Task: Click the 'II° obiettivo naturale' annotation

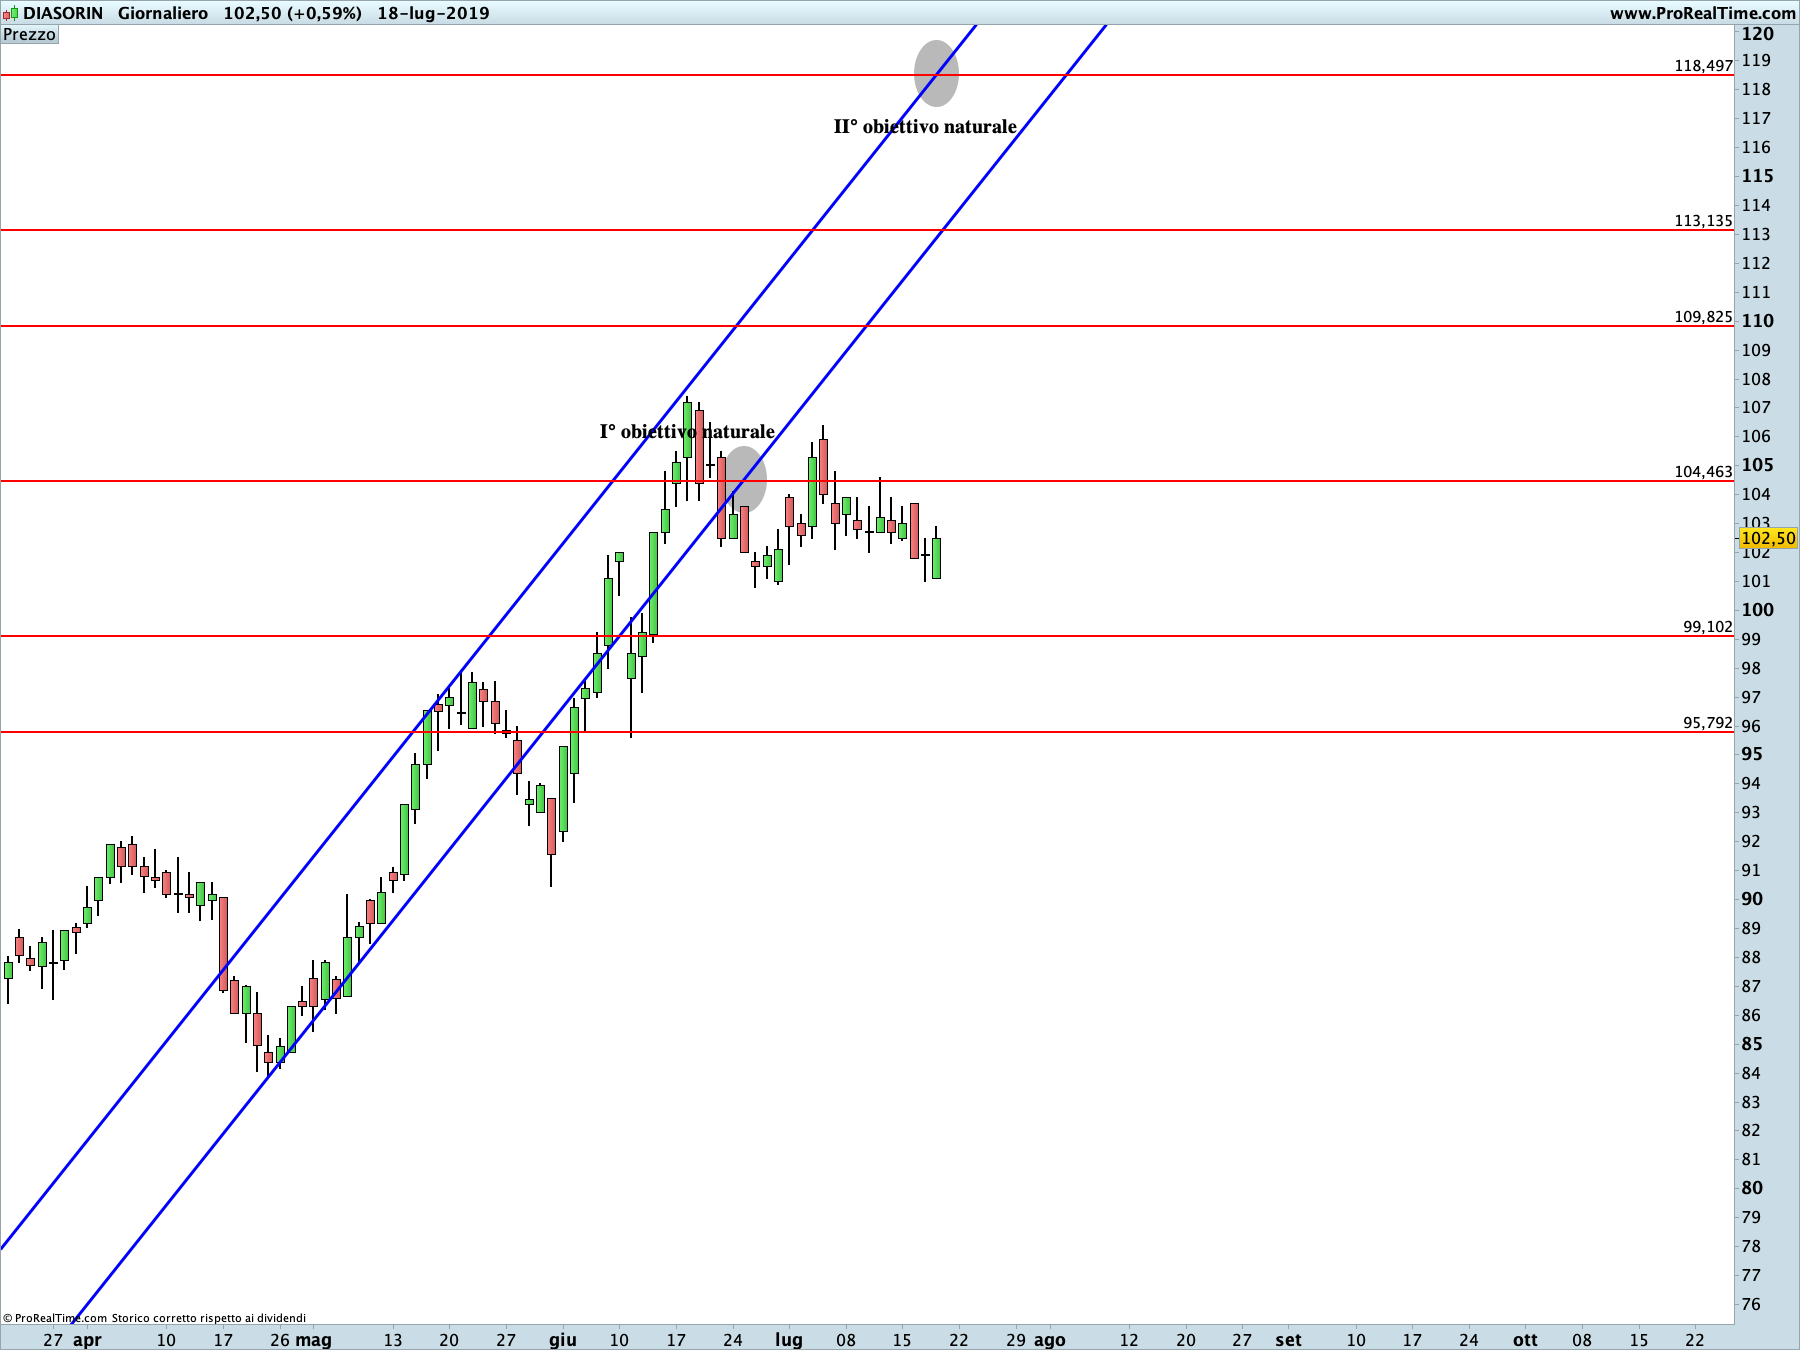Action: (925, 127)
